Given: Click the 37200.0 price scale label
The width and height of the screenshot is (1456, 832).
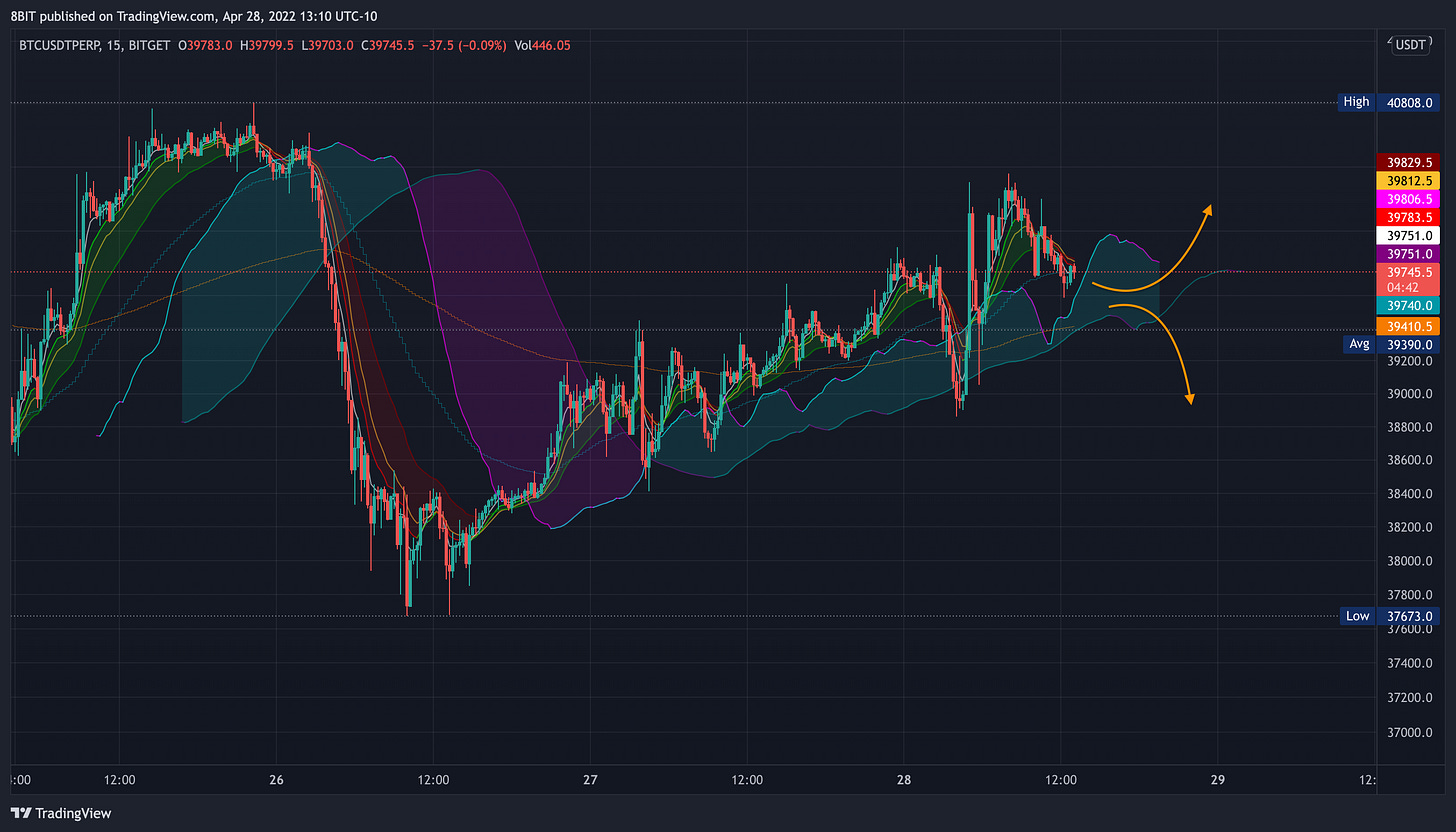Looking at the screenshot, I should point(1409,696).
